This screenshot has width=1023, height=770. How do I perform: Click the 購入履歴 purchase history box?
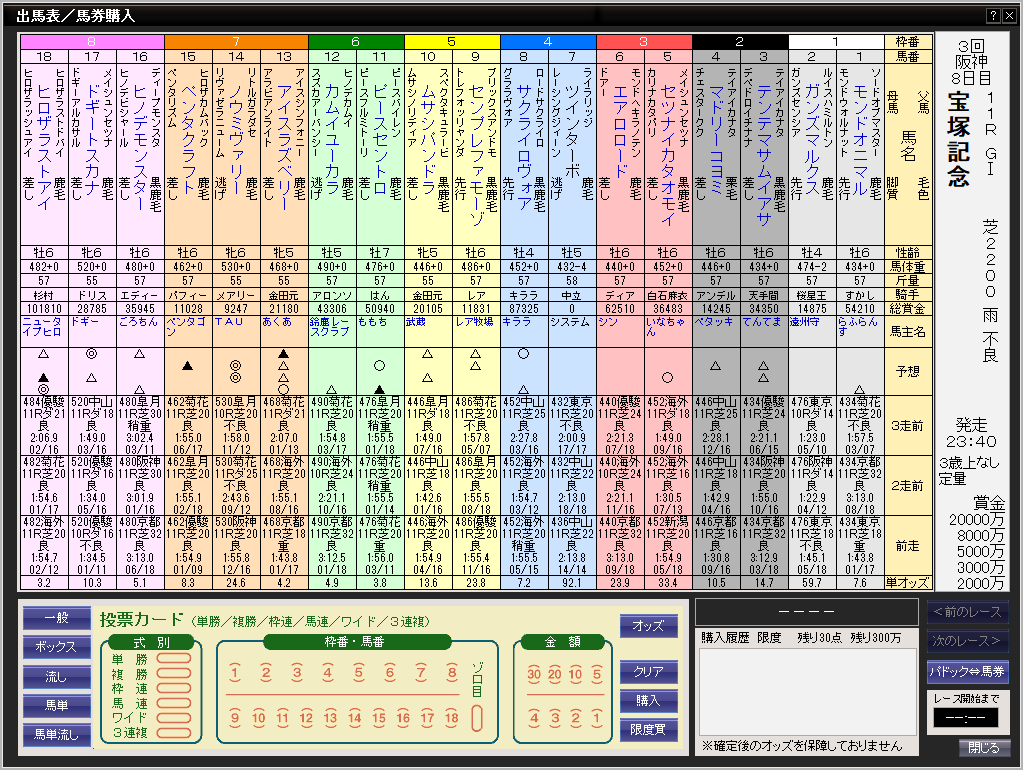808,692
